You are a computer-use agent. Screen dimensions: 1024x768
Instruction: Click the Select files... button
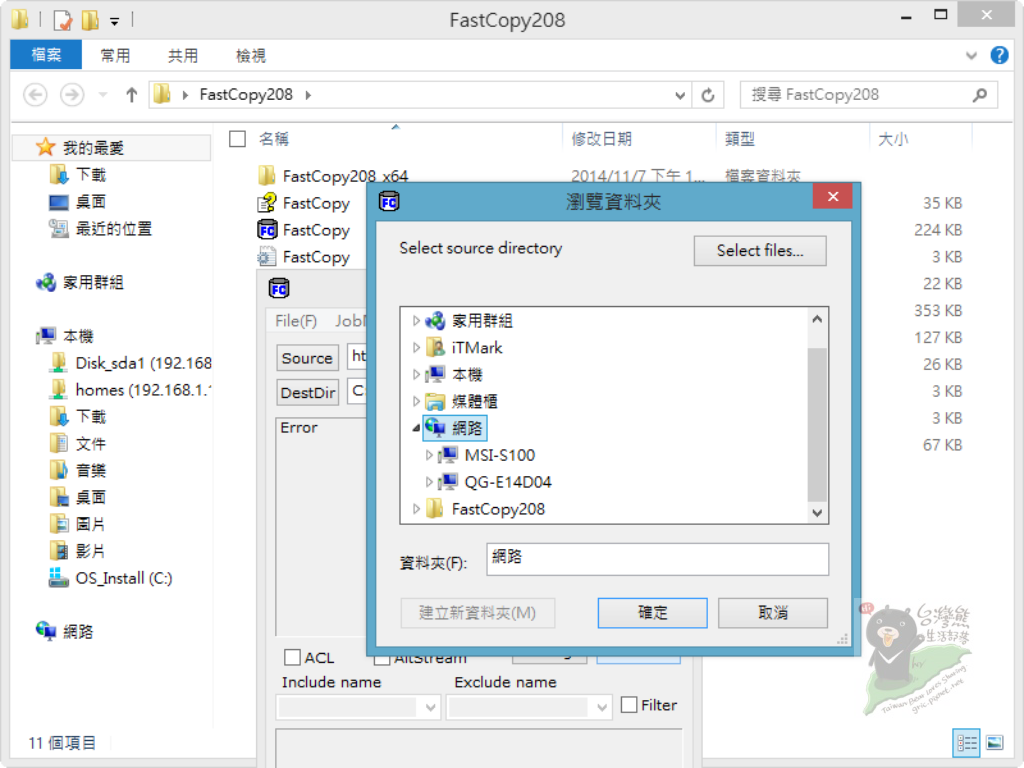(x=760, y=251)
